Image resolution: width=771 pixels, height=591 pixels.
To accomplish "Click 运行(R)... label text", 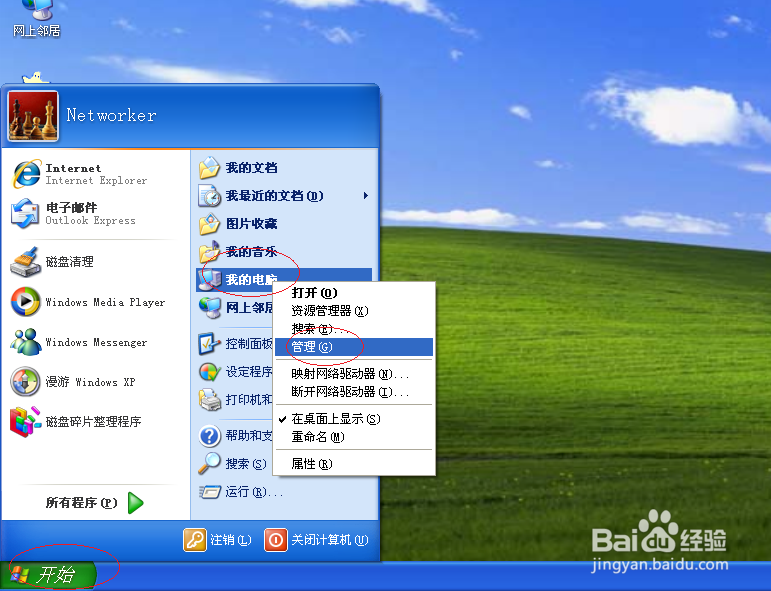I will [x=254, y=492].
